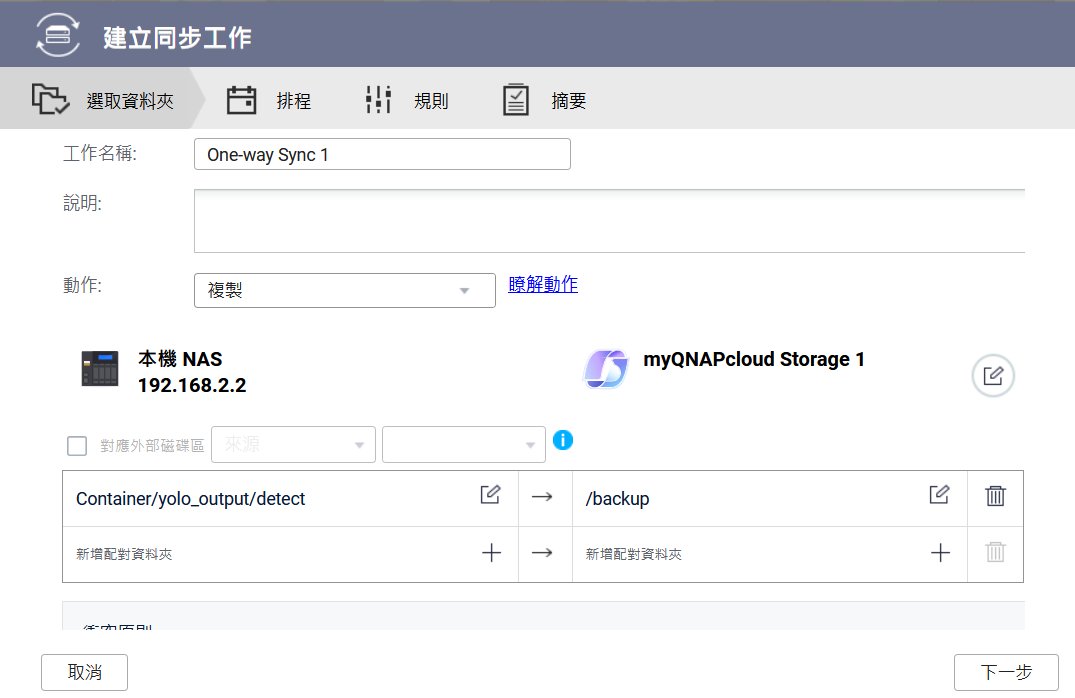Click the 對應外部磁碟區 label text
Screen dimensions: 1075x698
point(152,446)
